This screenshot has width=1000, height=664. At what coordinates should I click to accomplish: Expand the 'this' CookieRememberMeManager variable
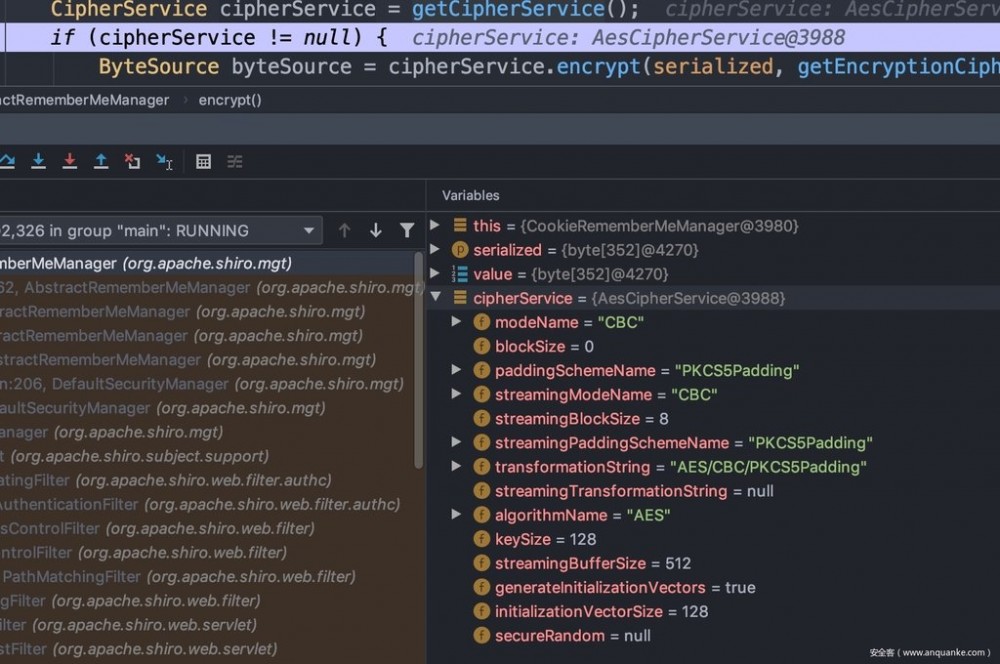click(435, 226)
